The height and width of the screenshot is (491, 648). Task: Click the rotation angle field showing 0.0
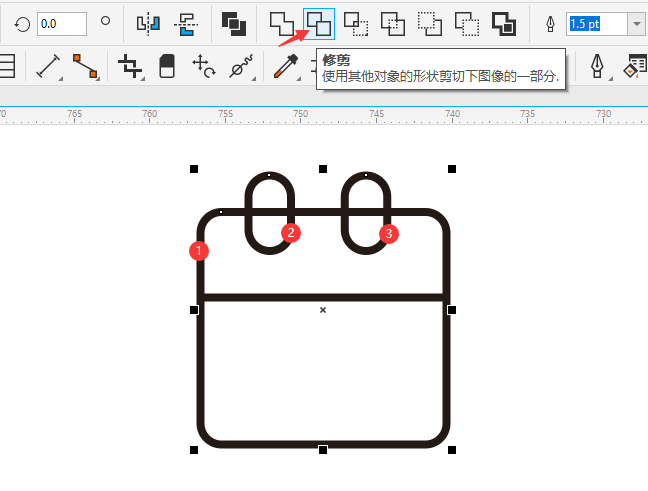tap(62, 24)
